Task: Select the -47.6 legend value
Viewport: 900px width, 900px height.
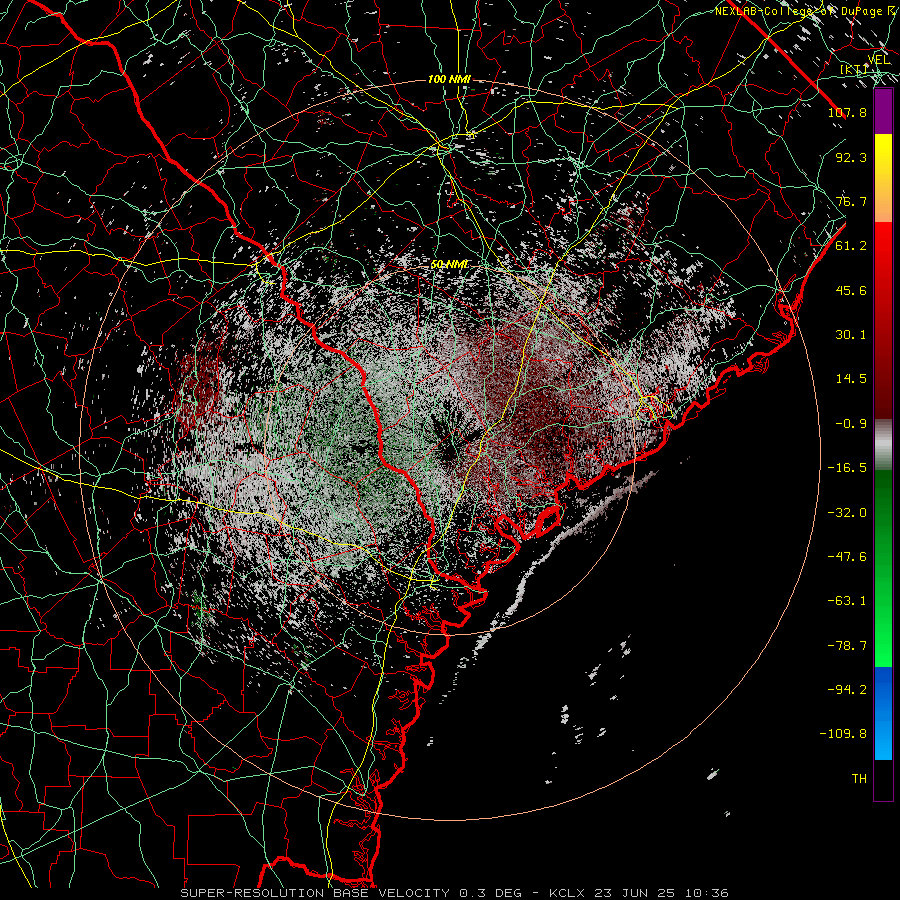Action: (x=847, y=557)
